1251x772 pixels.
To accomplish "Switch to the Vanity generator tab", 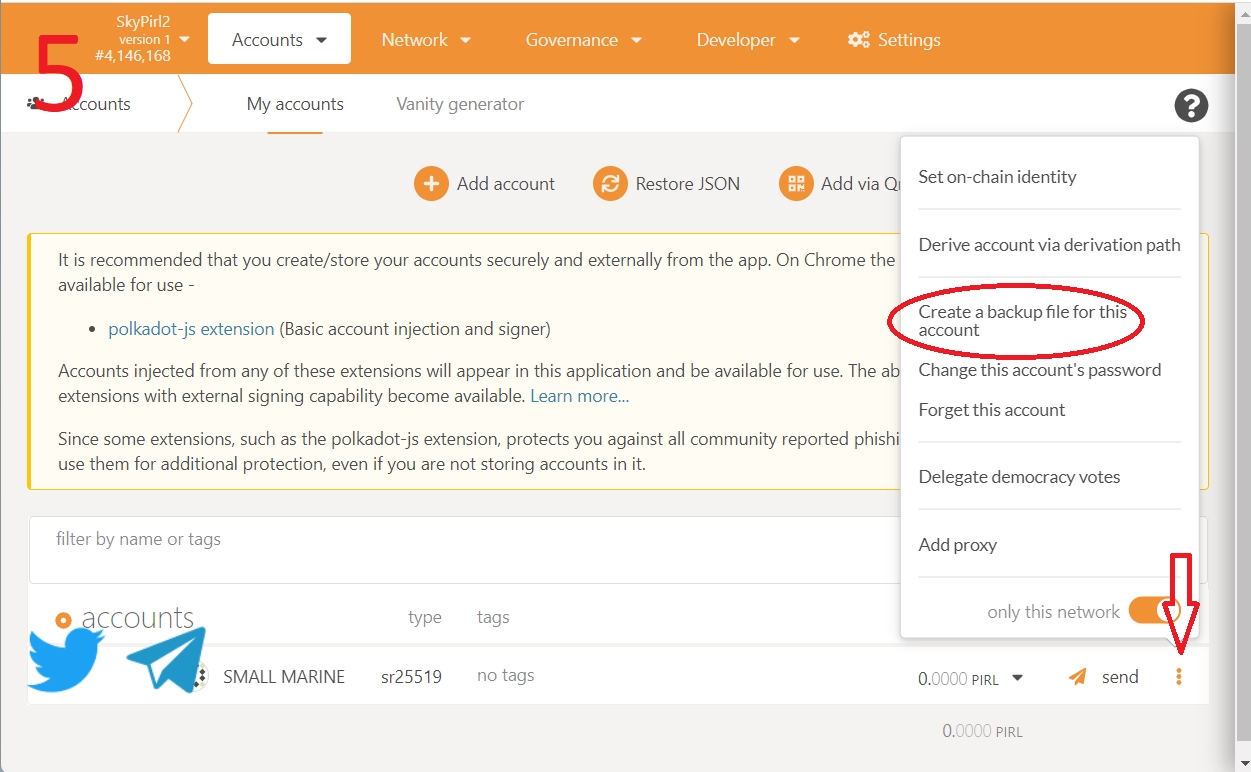I will pyautogui.click(x=460, y=104).
